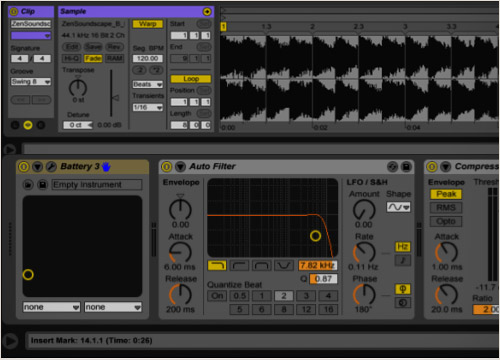Click the sample Save button
The image size is (500, 360).
coord(93,47)
